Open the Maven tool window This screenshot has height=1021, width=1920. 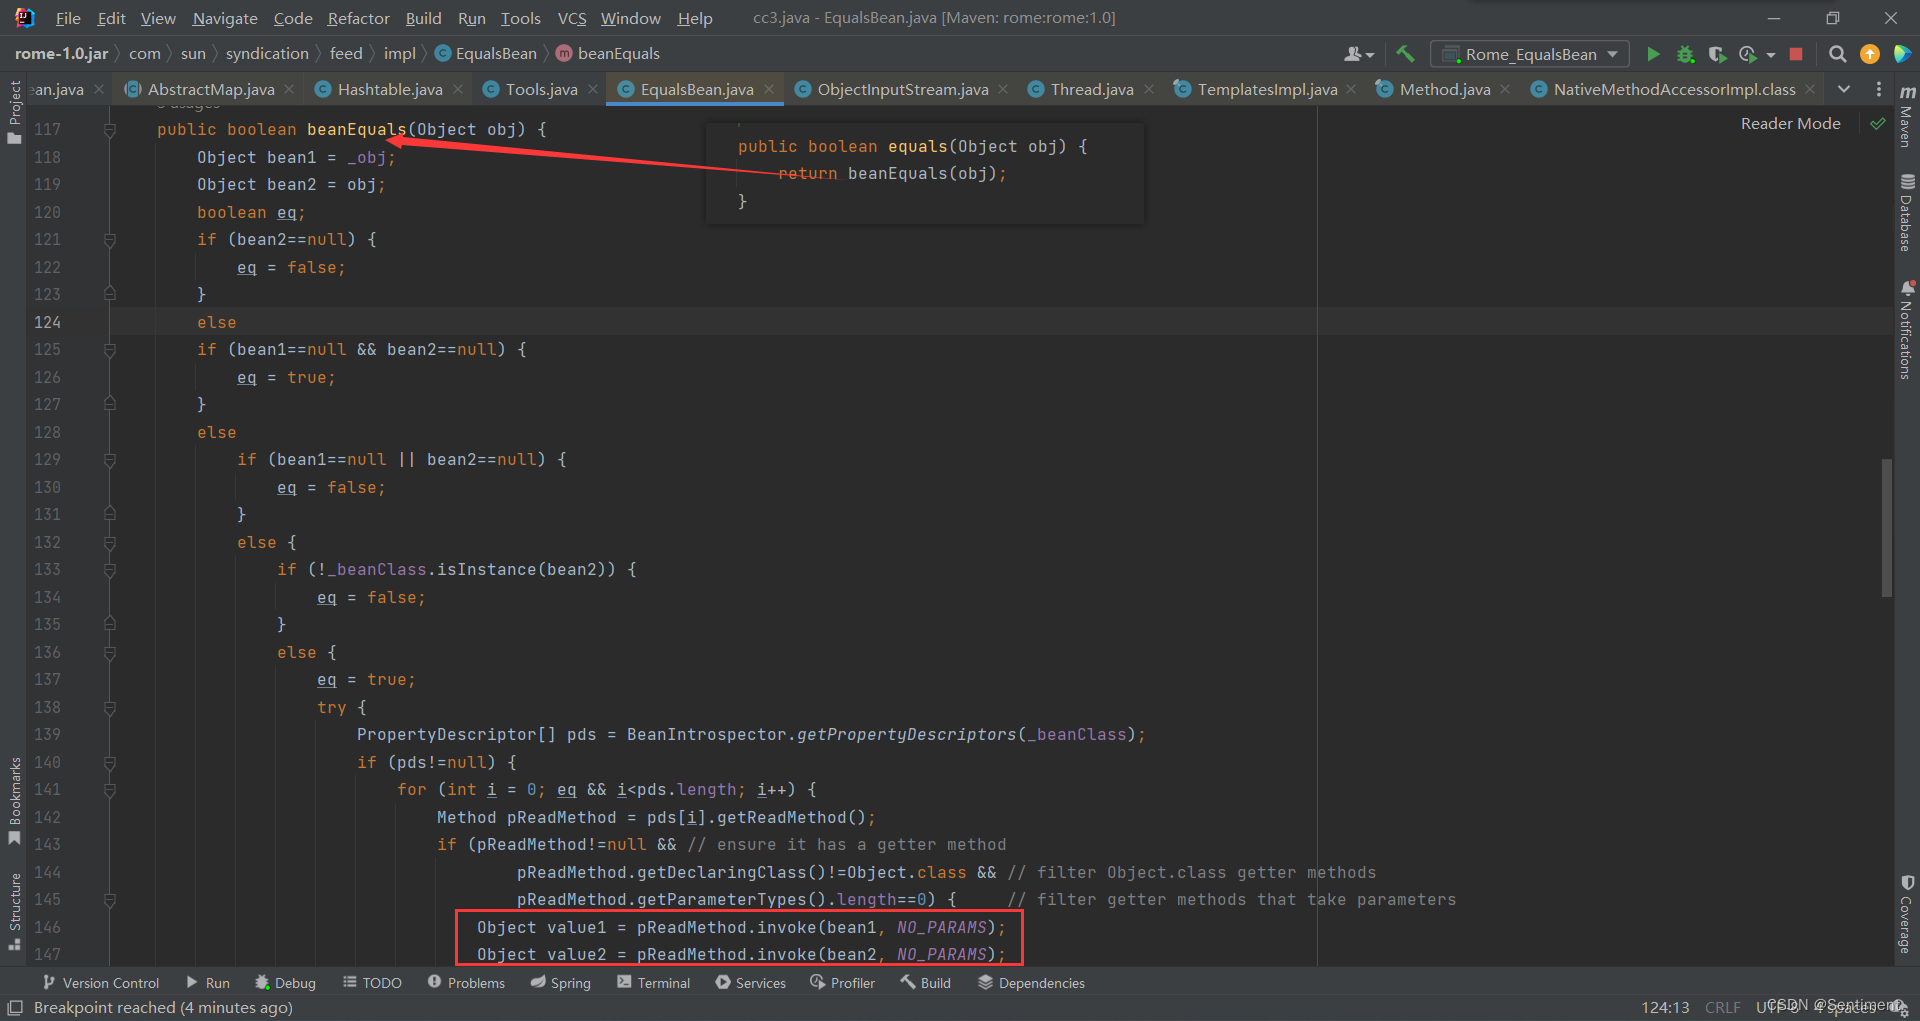[1907, 115]
